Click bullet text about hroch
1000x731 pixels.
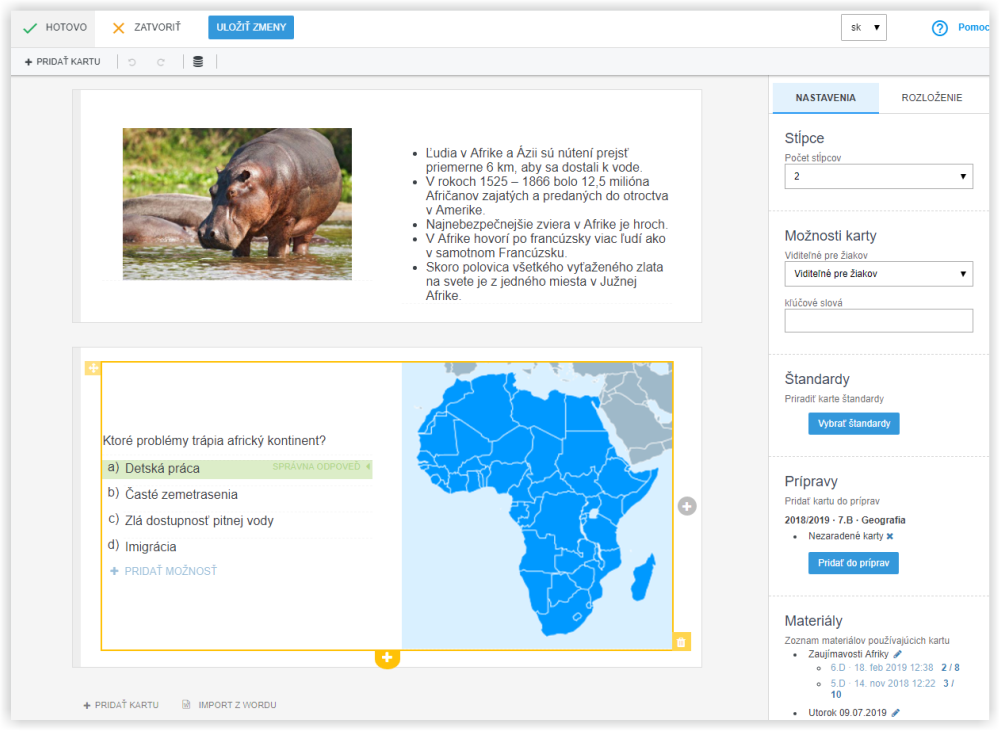point(547,225)
